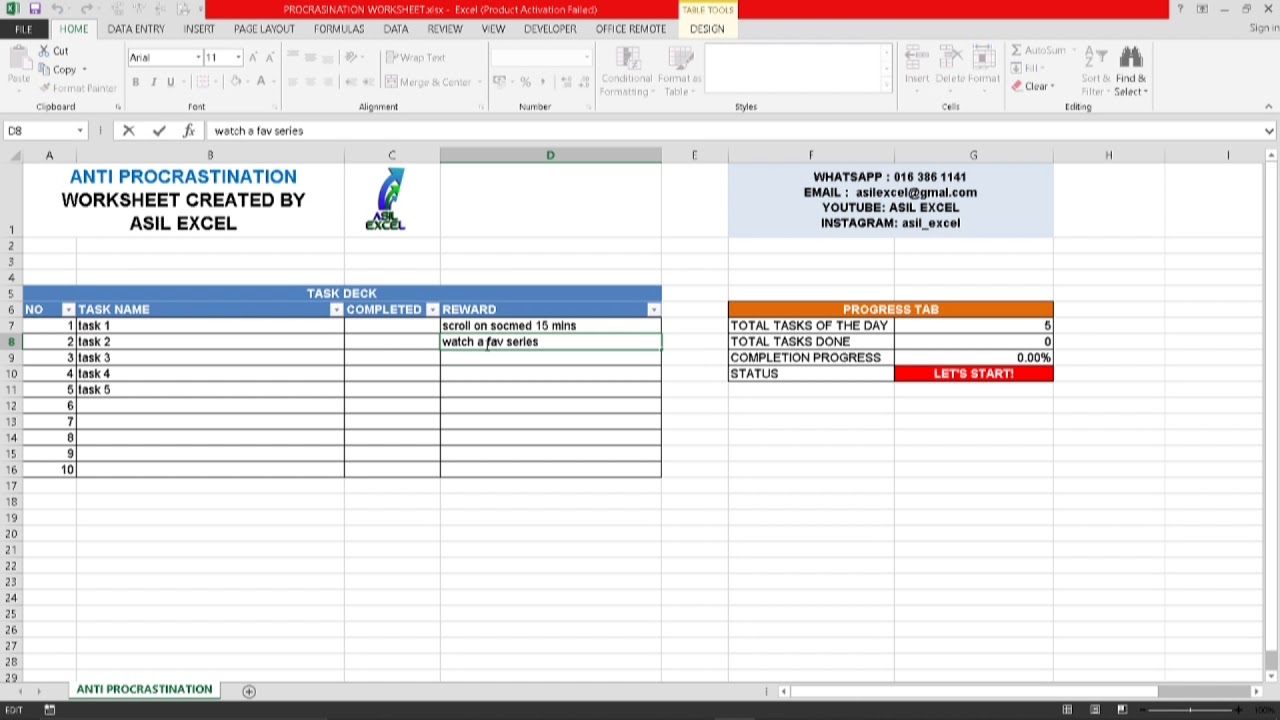Image resolution: width=1280 pixels, height=720 pixels.
Task: Cut the selected cell contents
Action: click(x=54, y=51)
